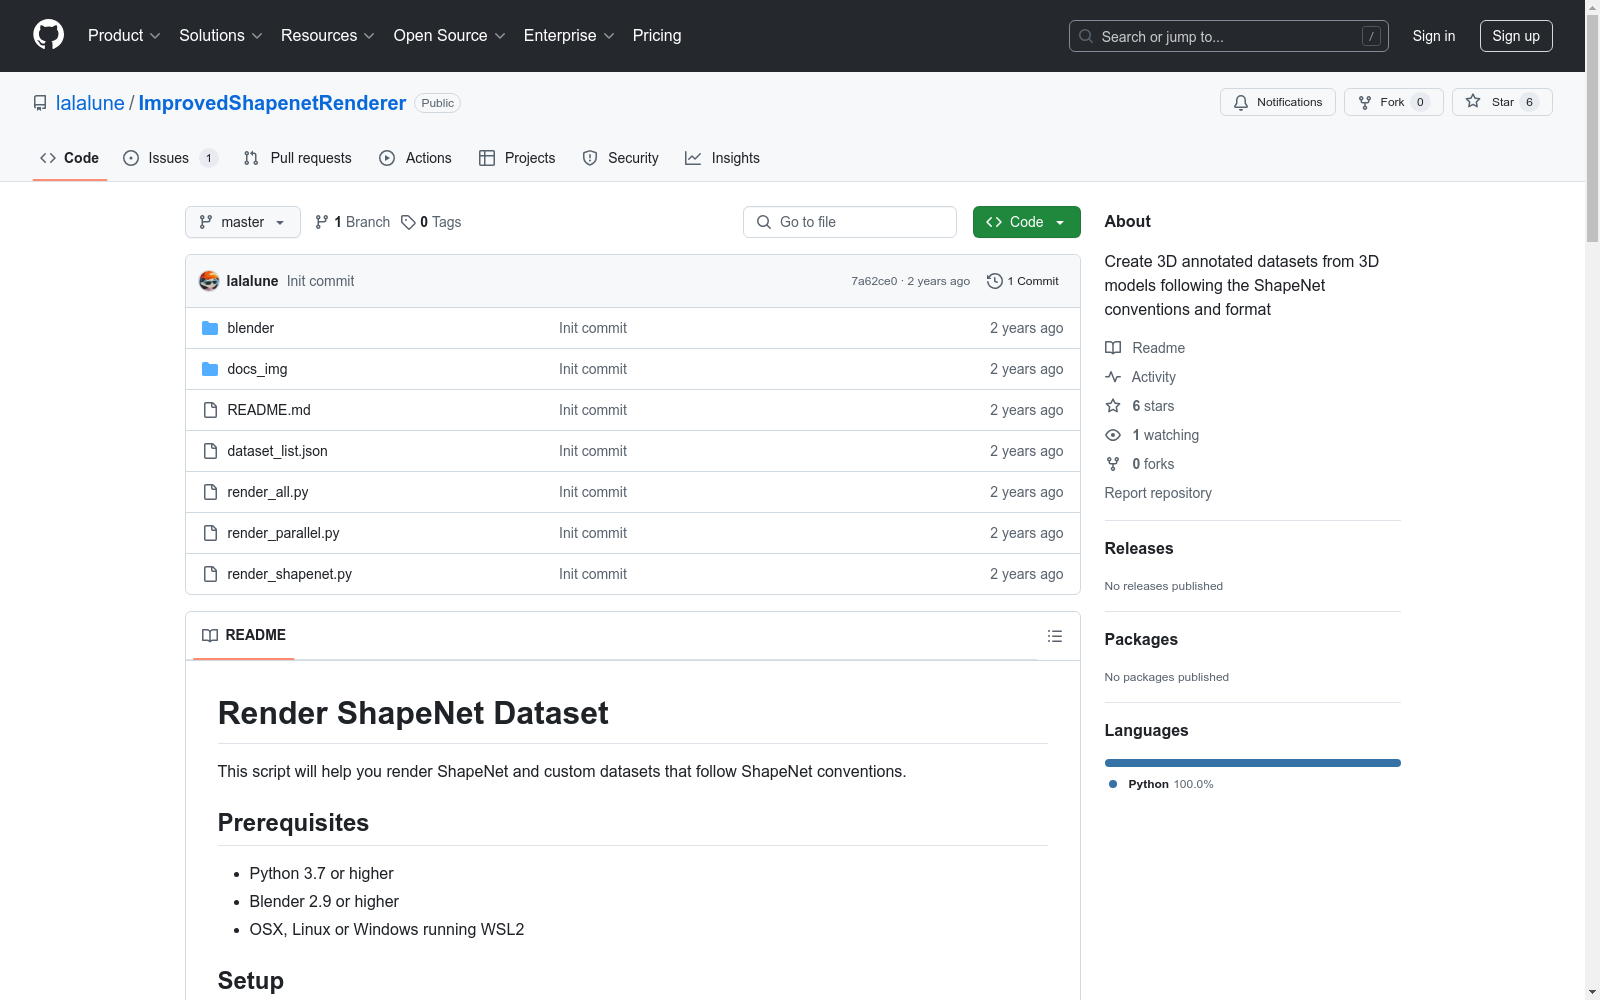
Task: Go to the Insights tab
Action: (x=722, y=158)
